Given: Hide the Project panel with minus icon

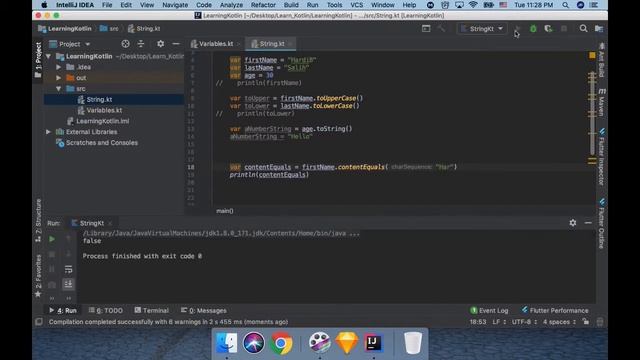Looking at the screenshot, I should coord(176,44).
